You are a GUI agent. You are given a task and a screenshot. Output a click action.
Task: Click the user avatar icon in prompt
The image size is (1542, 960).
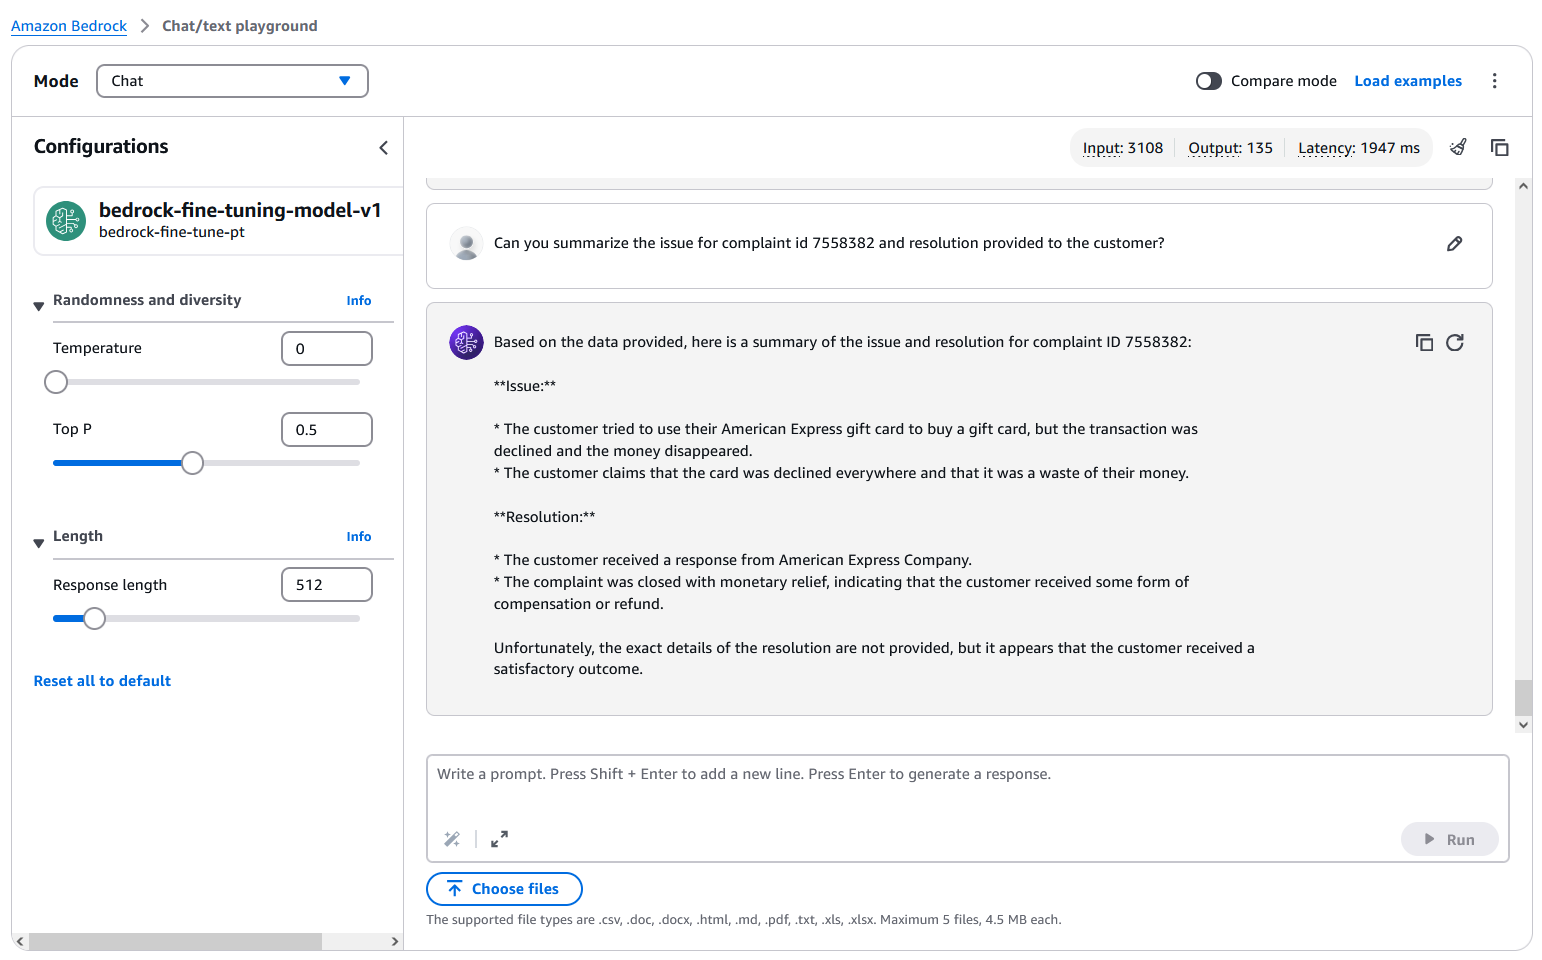point(466,244)
